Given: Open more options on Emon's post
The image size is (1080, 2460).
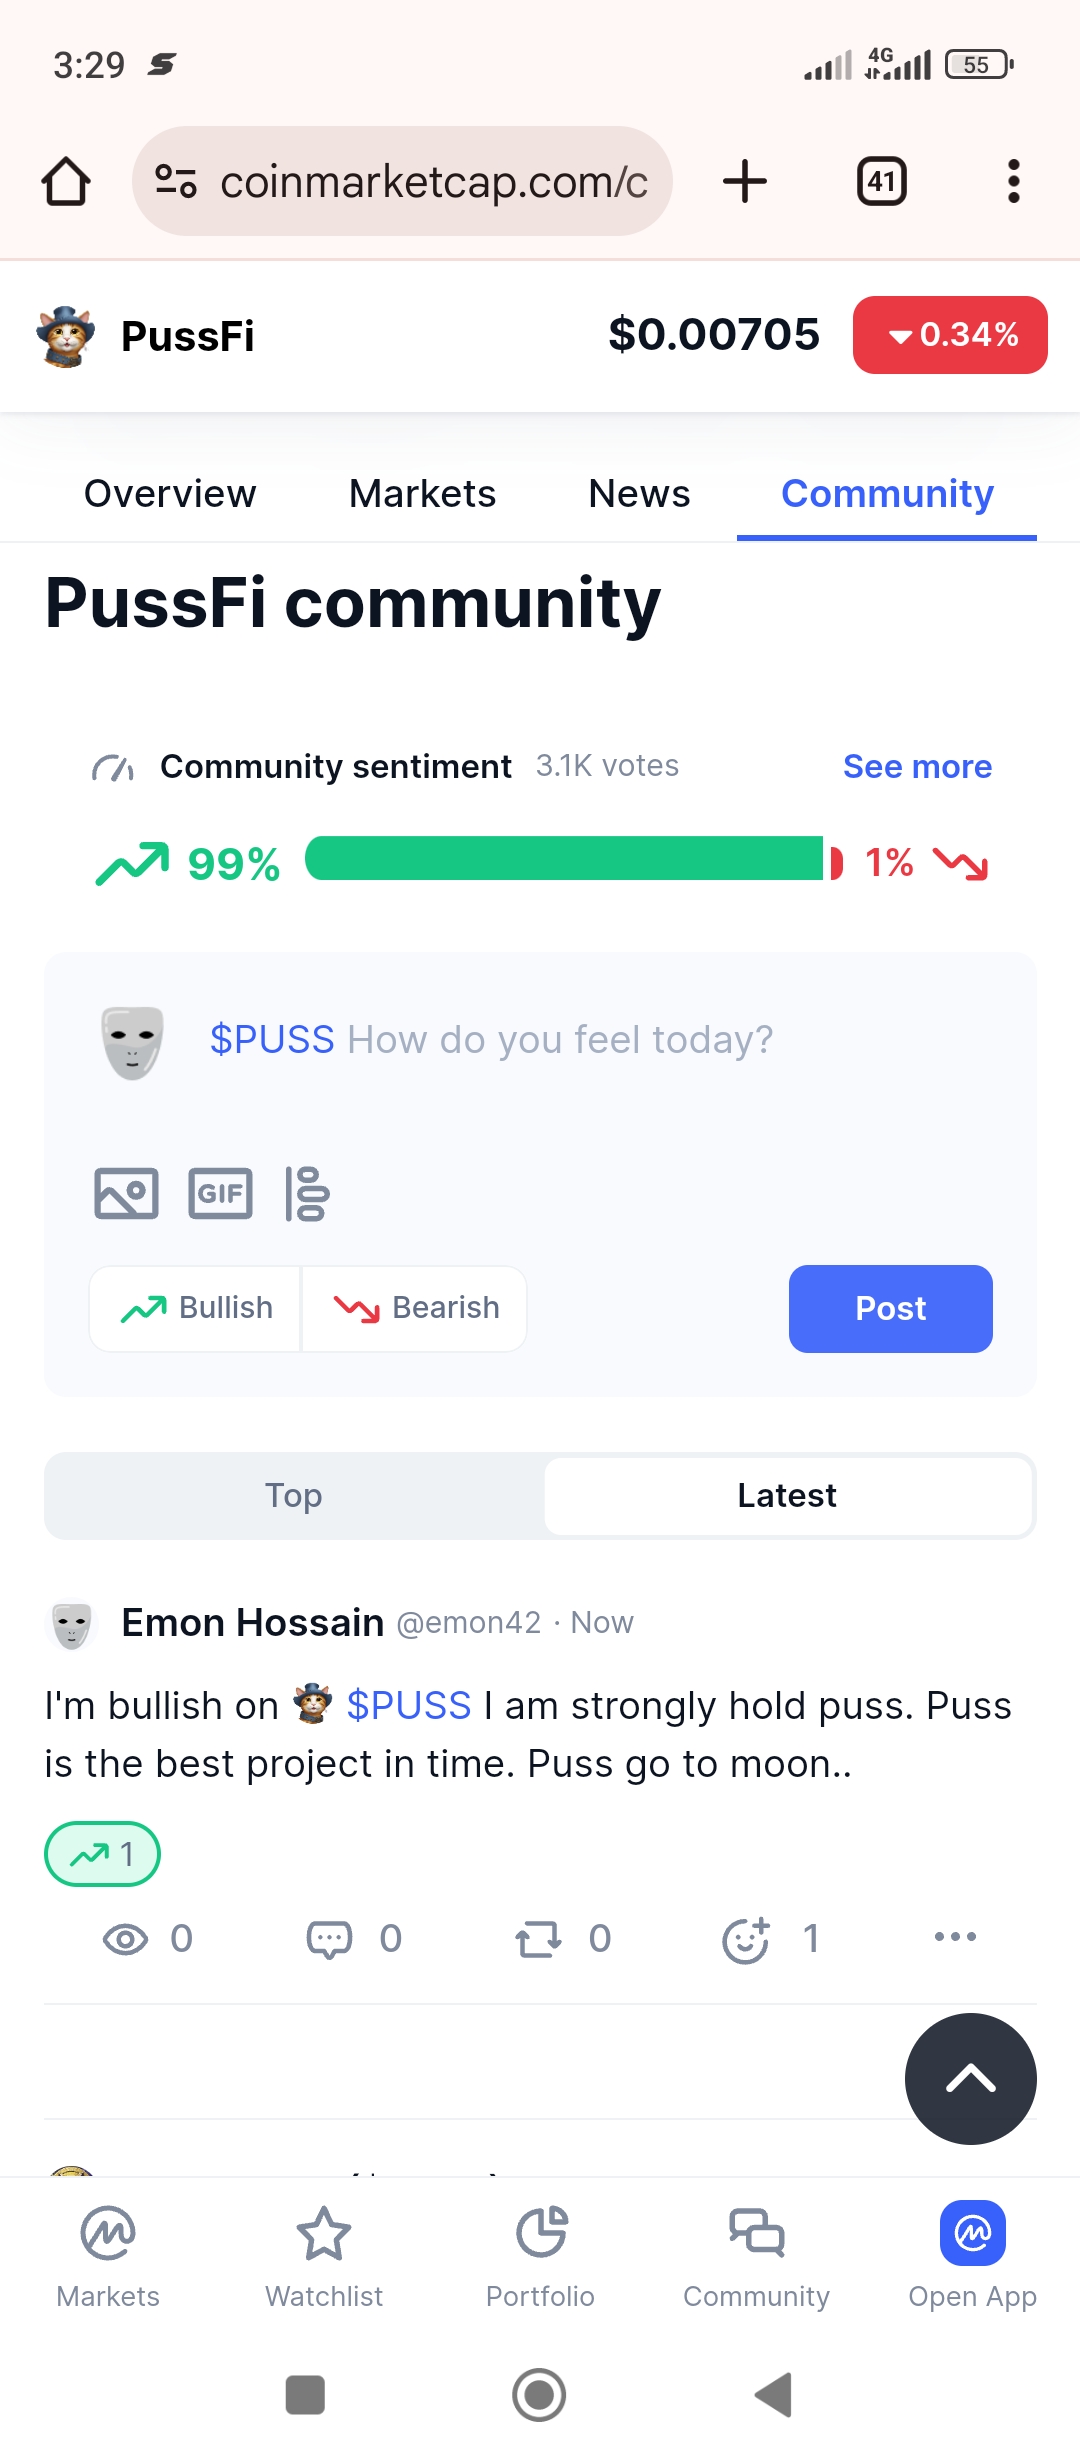Looking at the screenshot, I should [955, 1937].
